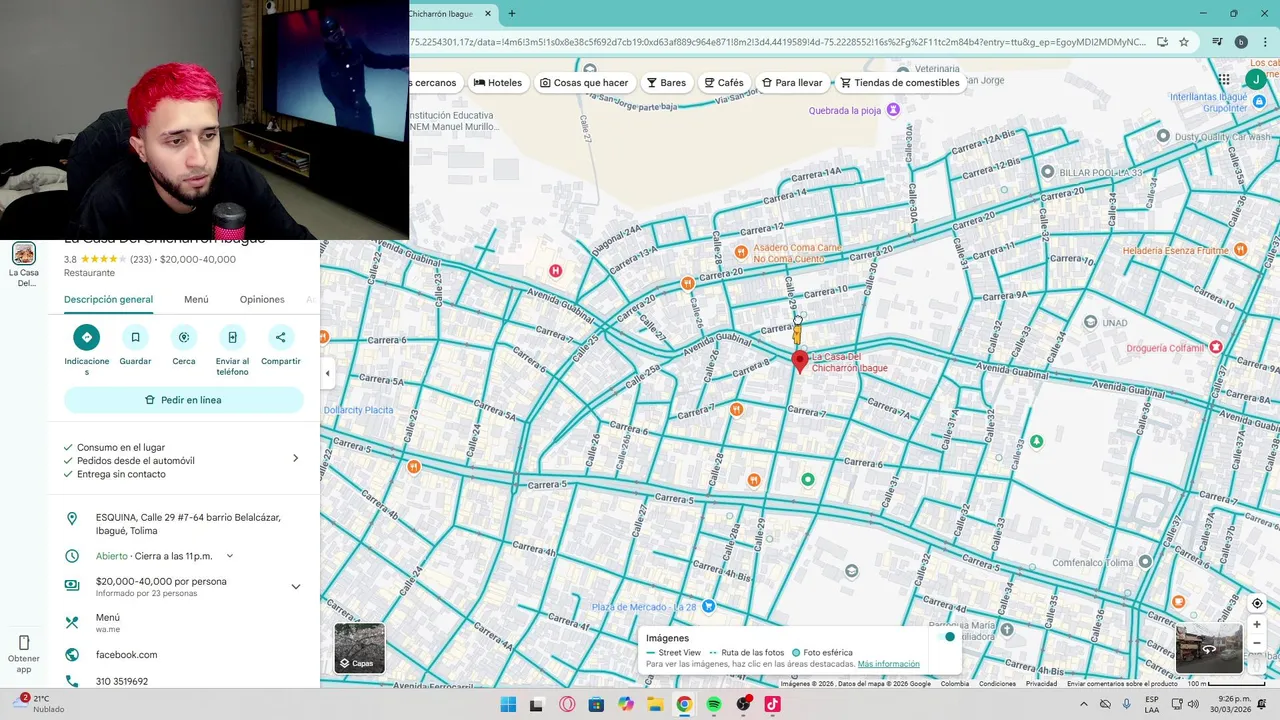Viewport: 1280px width, 720px height.
Task: Filter map by Tiendas de comestibles
Action: pos(899,83)
